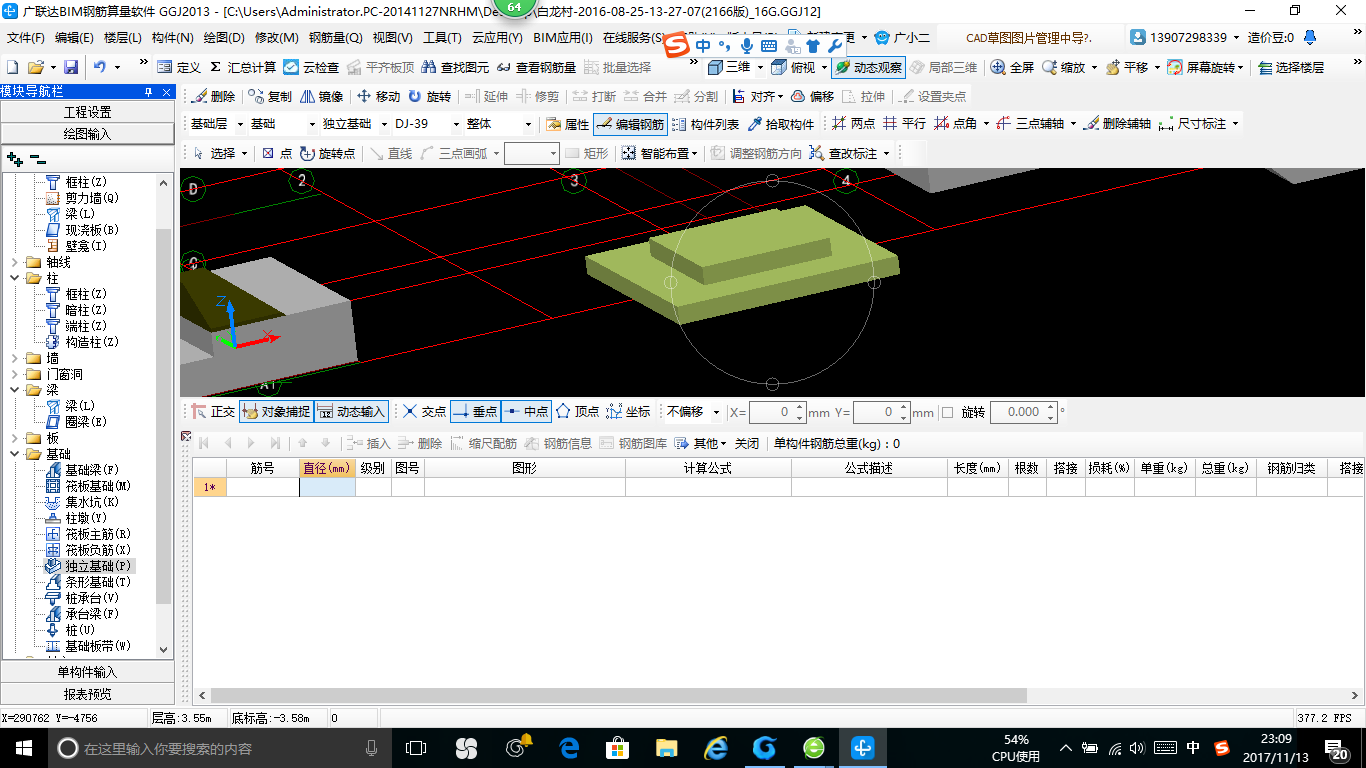Click the 复制 copy tool
Image resolution: width=1366 pixels, height=768 pixels.
coord(270,96)
